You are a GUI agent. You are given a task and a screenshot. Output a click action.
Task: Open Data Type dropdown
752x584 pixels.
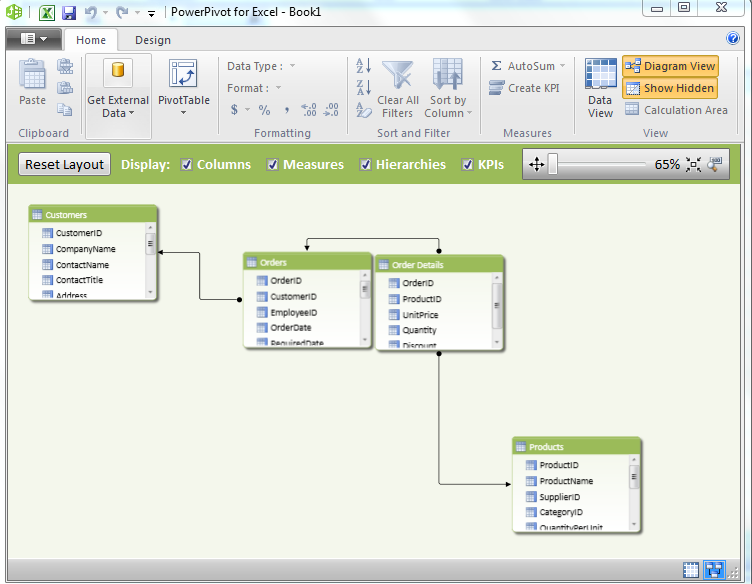pyautogui.click(x=292, y=66)
